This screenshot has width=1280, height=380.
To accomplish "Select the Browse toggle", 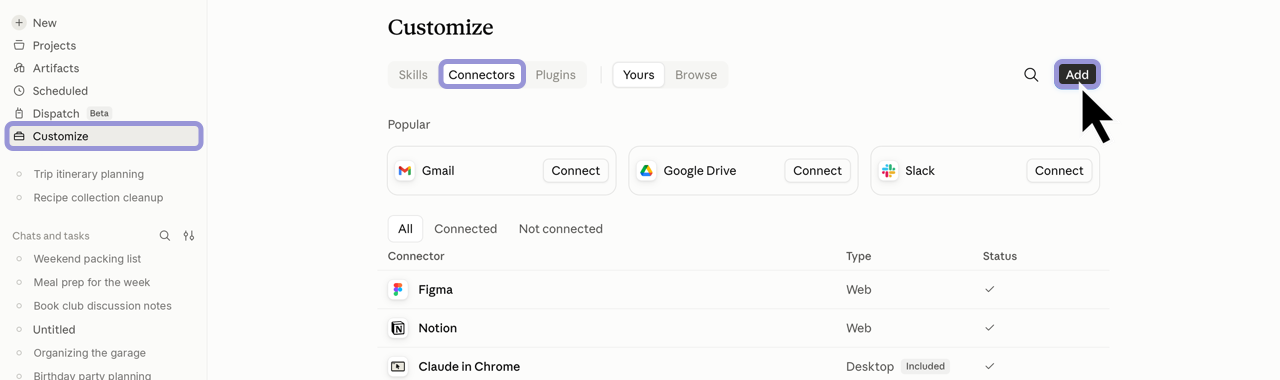I will (x=696, y=75).
